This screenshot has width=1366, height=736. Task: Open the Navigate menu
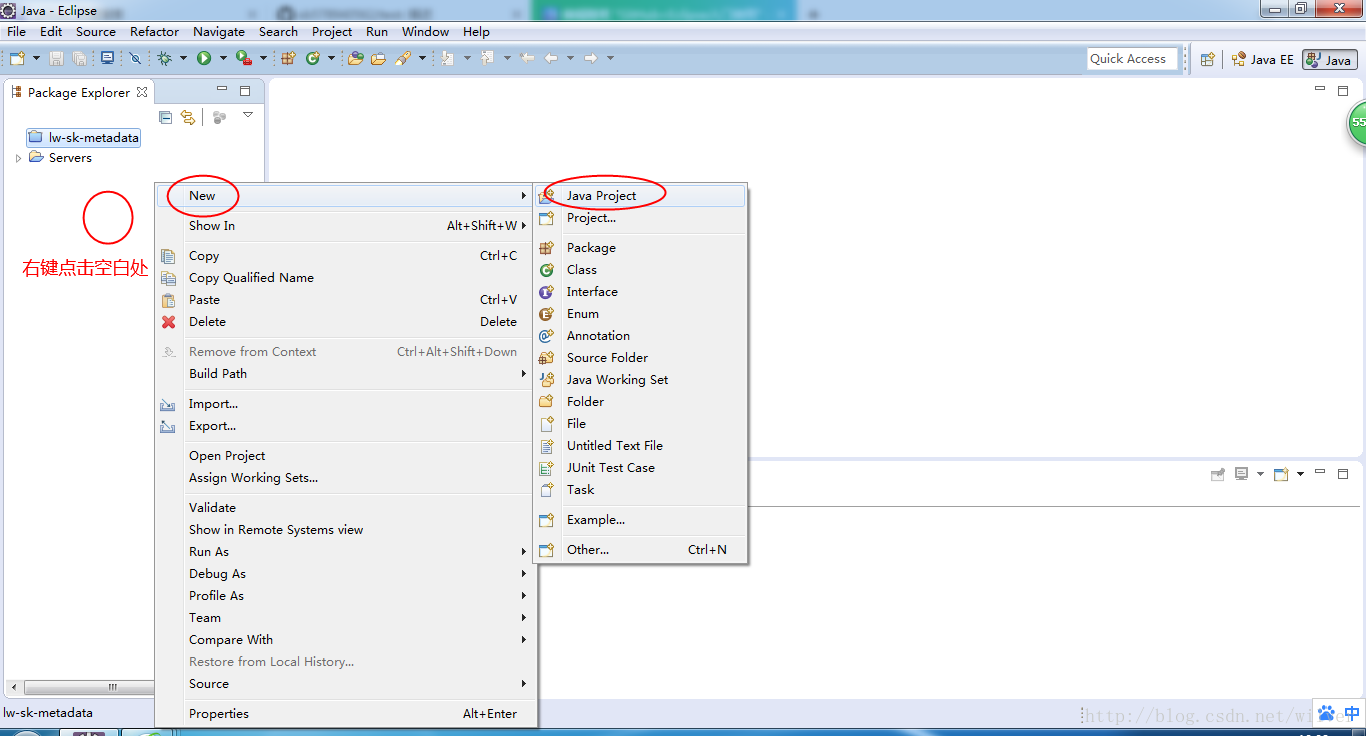coord(218,31)
